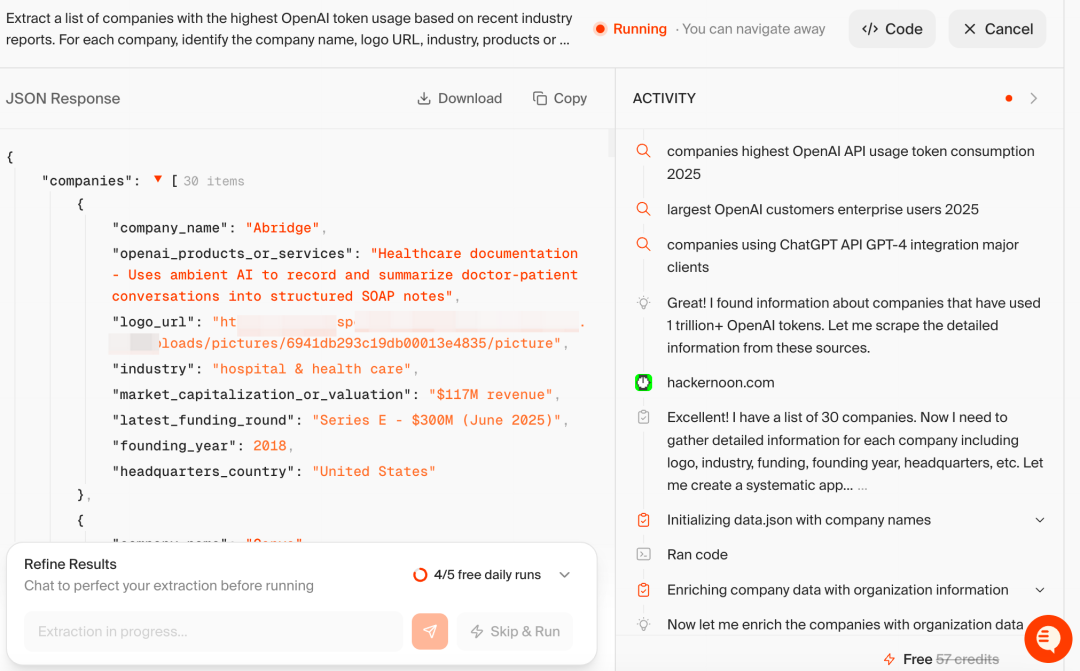1080x671 pixels.
Task: Select the "hospital & health care" industry value
Action: [x=311, y=369]
